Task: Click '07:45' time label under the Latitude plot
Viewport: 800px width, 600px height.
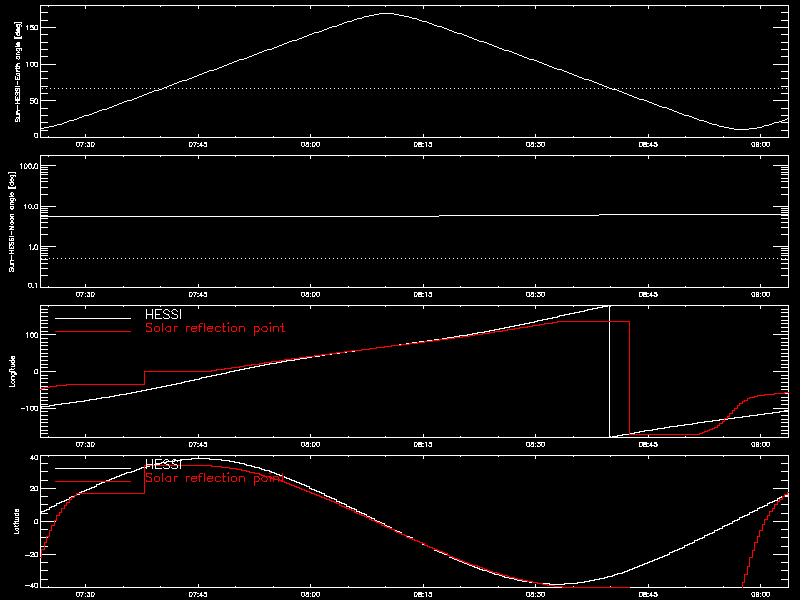Action: tap(198, 594)
